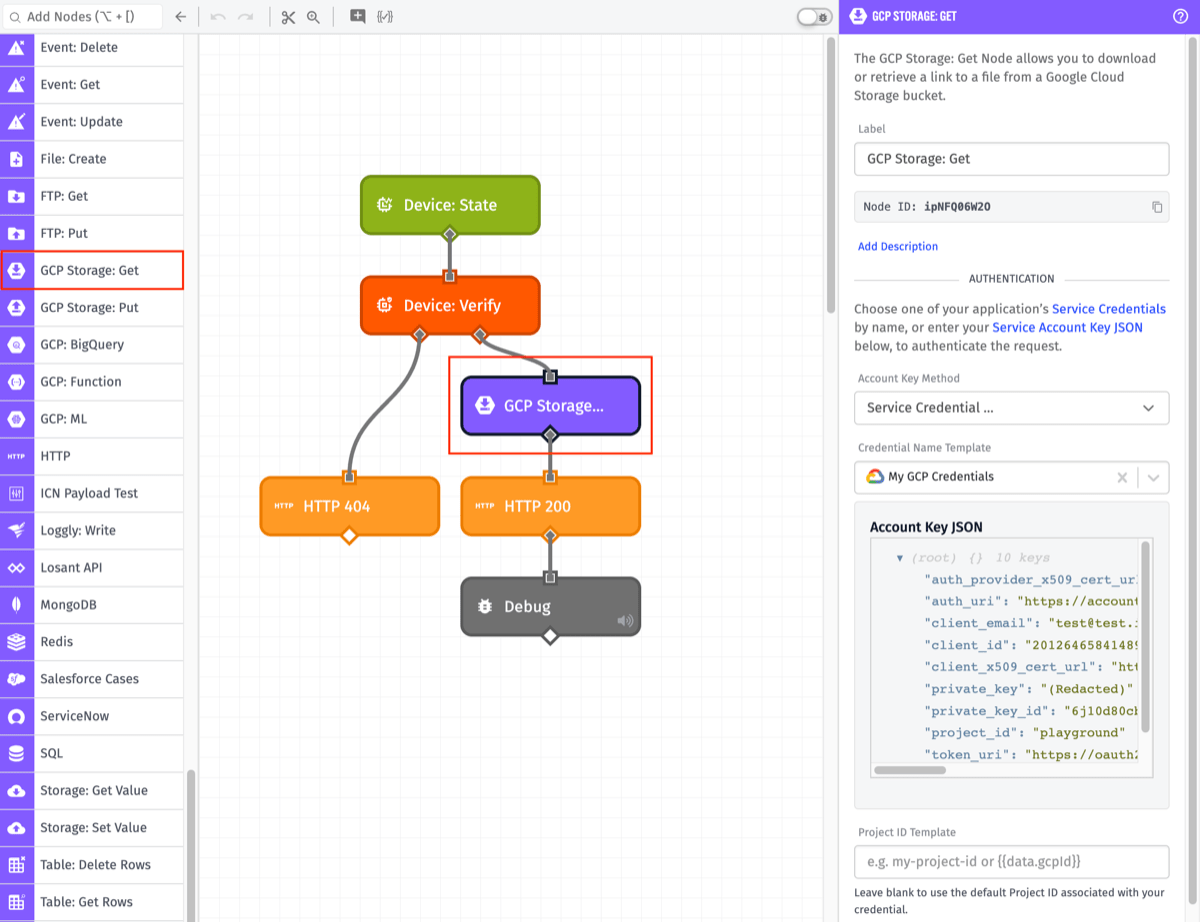
Task: Click the Account Key JSON vertical scrollbar
Action: pyautogui.click(x=1145, y=637)
